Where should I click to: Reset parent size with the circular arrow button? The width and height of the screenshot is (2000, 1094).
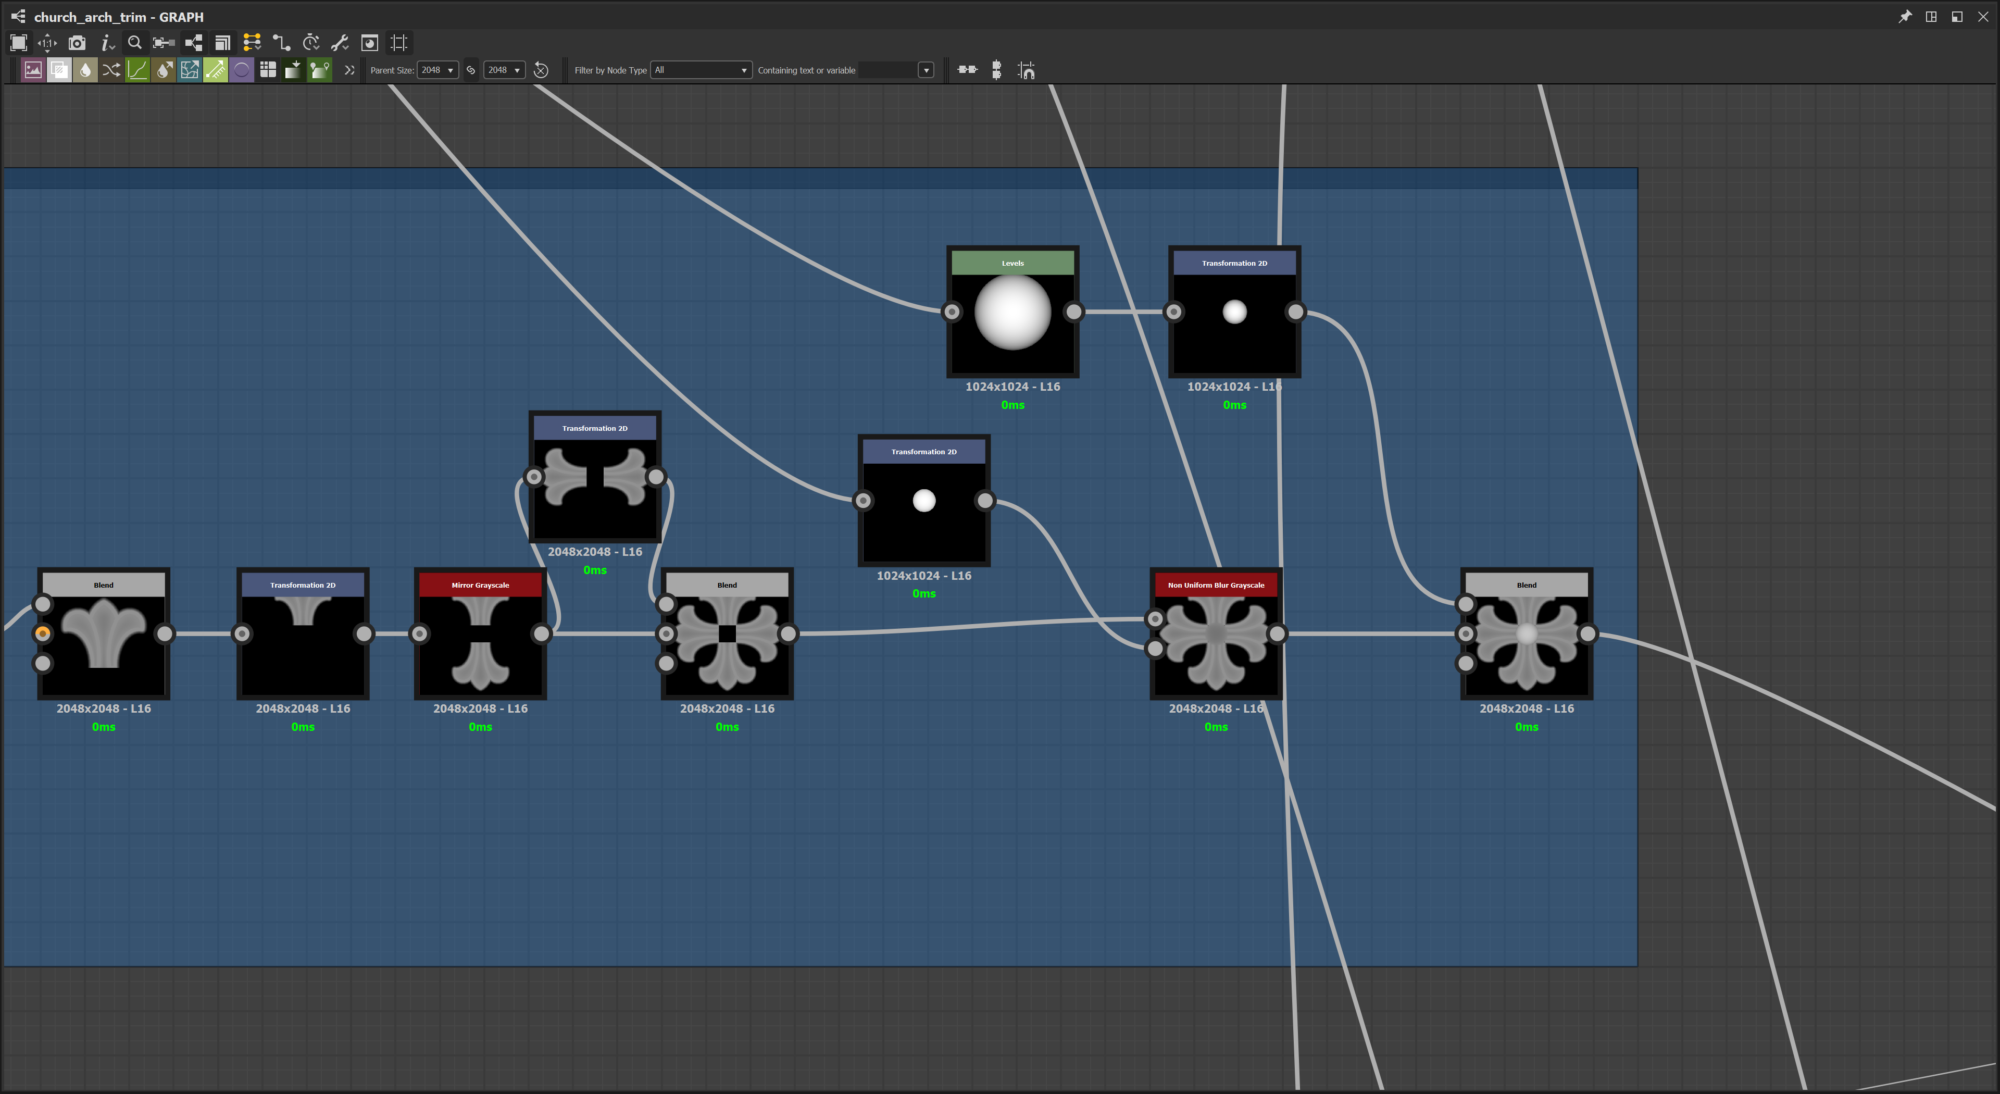541,70
